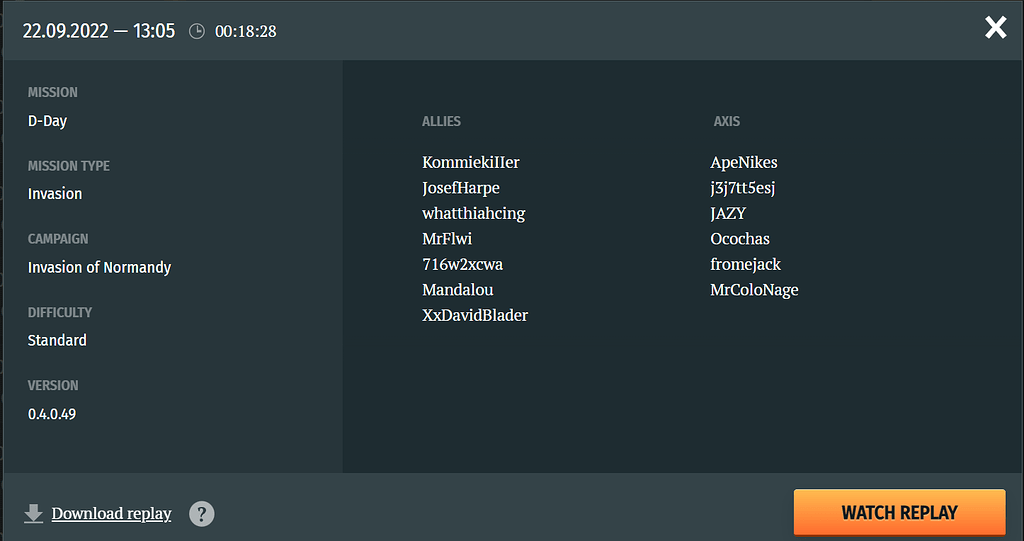Click the clock duration icon
1024x541 pixels.
pyautogui.click(x=197, y=31)
